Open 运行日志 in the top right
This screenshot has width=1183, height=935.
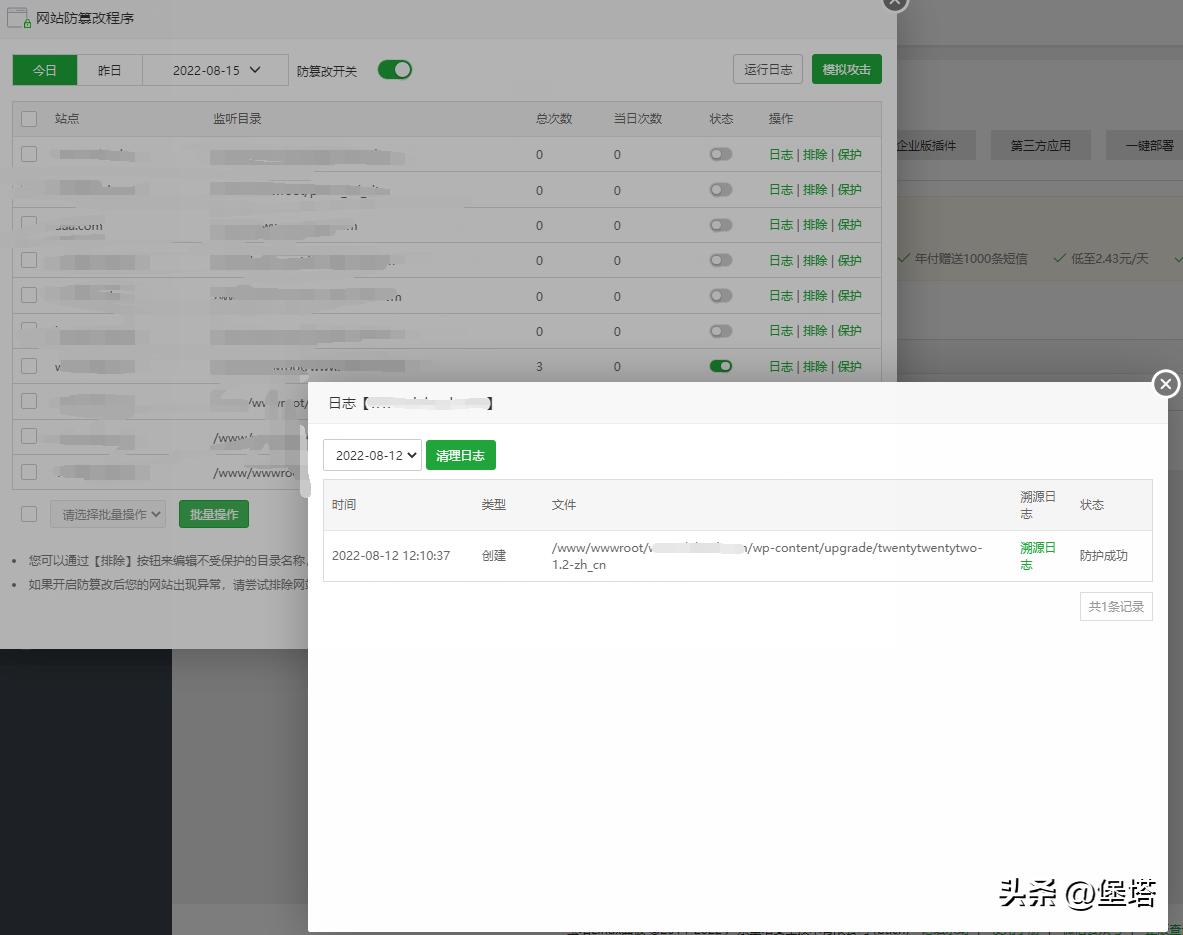[x=767, y=69]
